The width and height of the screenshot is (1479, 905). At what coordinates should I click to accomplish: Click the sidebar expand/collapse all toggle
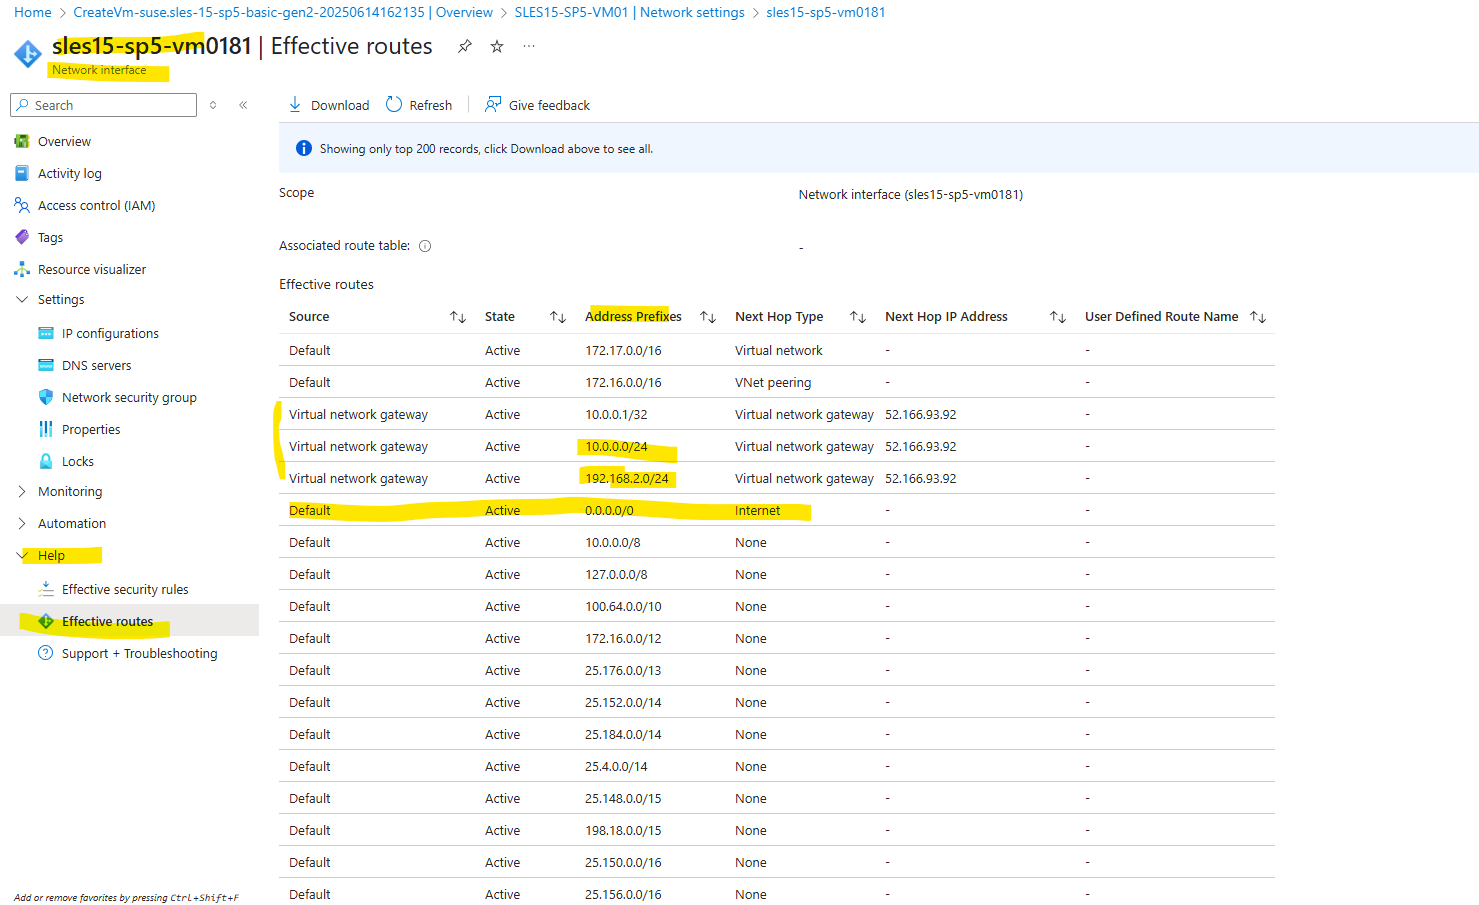213,105
